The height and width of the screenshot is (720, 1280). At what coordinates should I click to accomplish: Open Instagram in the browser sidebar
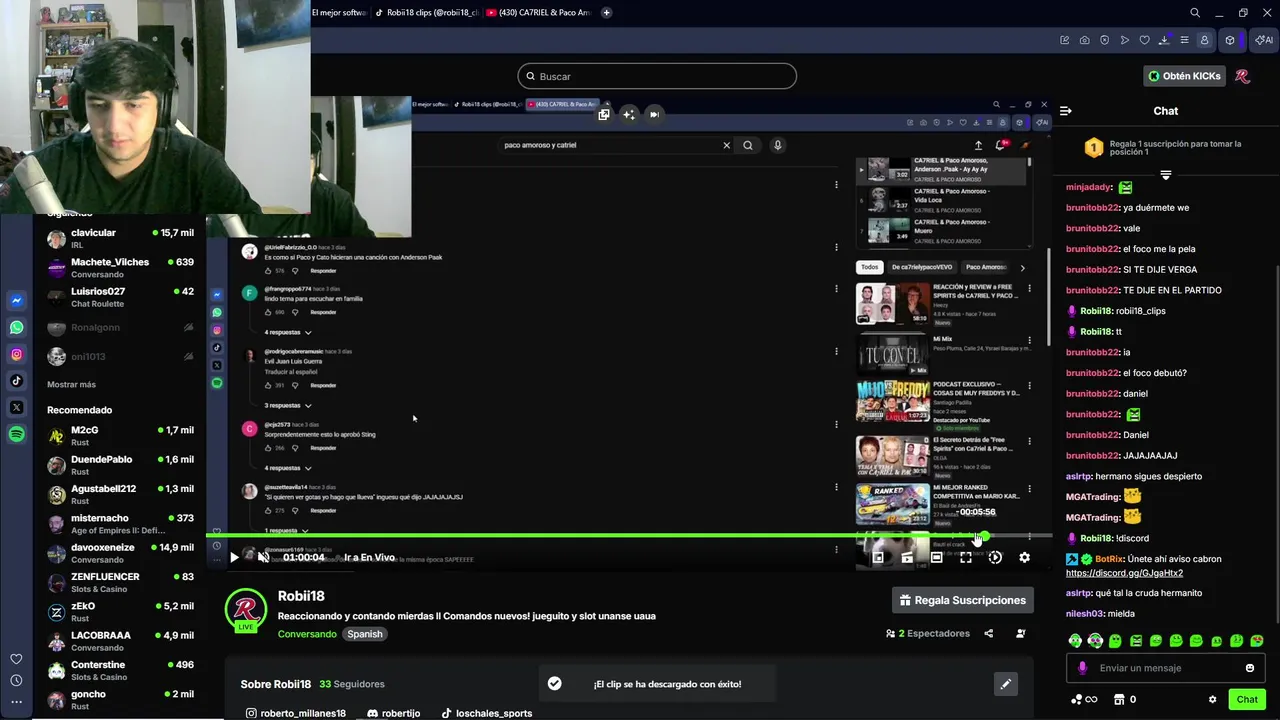17,354
